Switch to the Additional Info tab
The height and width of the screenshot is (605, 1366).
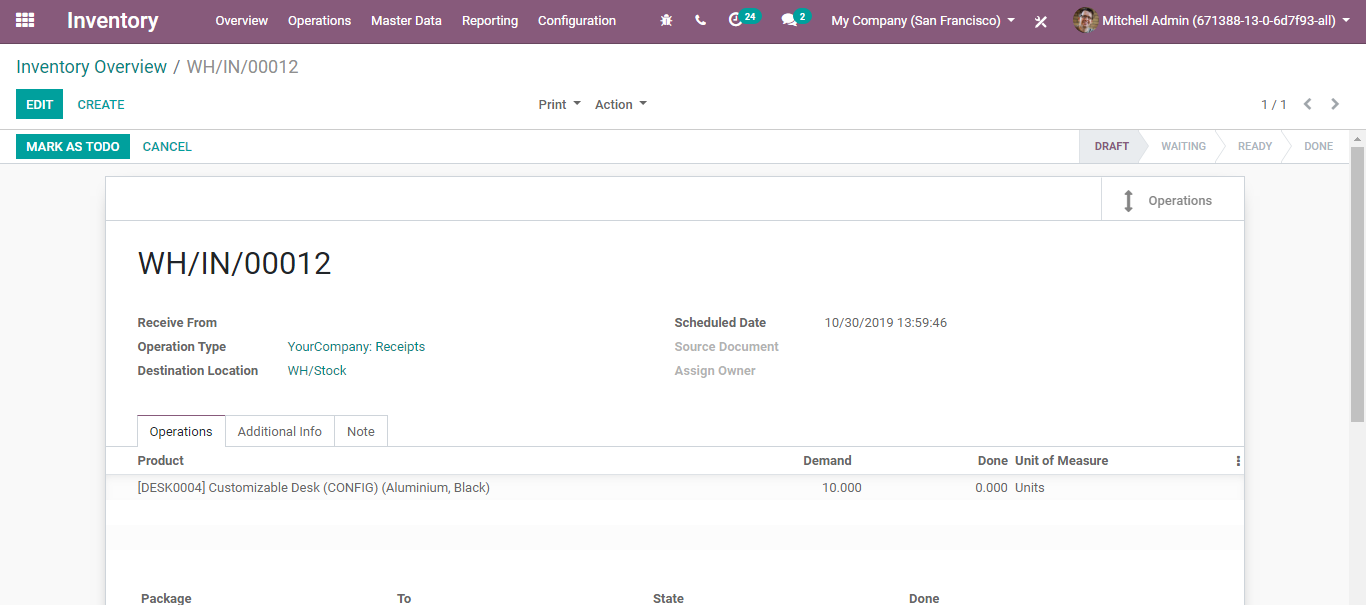point(280,431)
